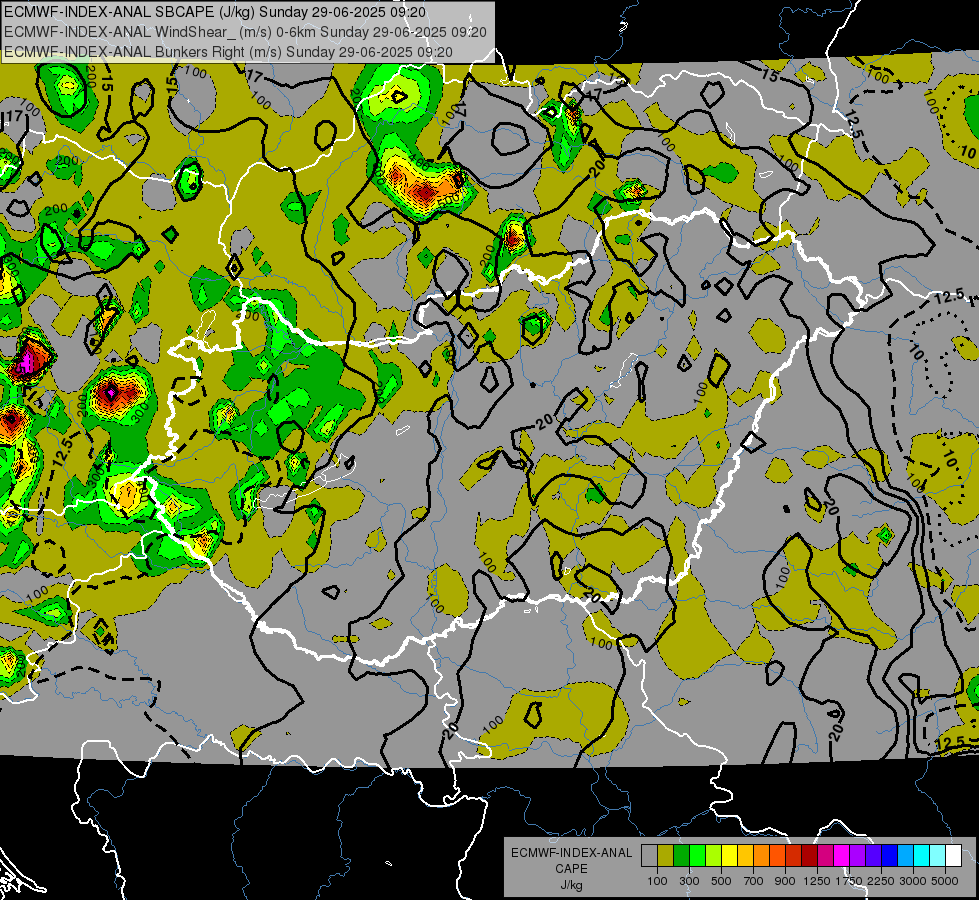979x900 pixels.
Task: Click the SBCAPE (J/kg) title line
Action: [x=215, y=12]
